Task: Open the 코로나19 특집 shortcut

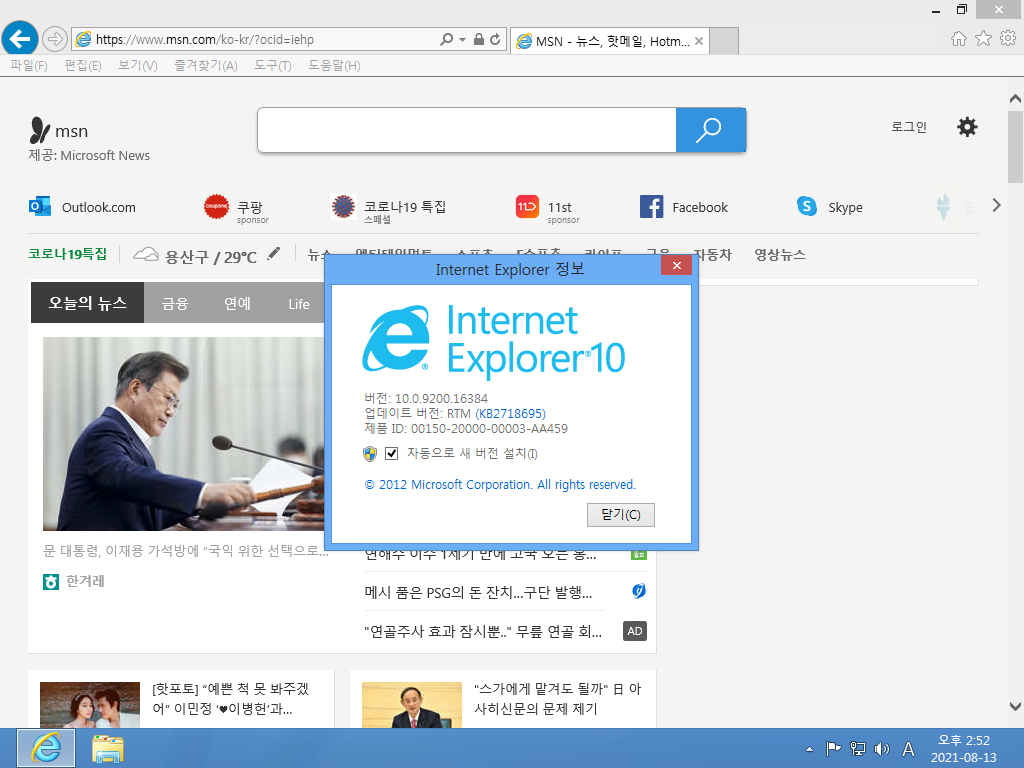Action: (x=389, y=209)
